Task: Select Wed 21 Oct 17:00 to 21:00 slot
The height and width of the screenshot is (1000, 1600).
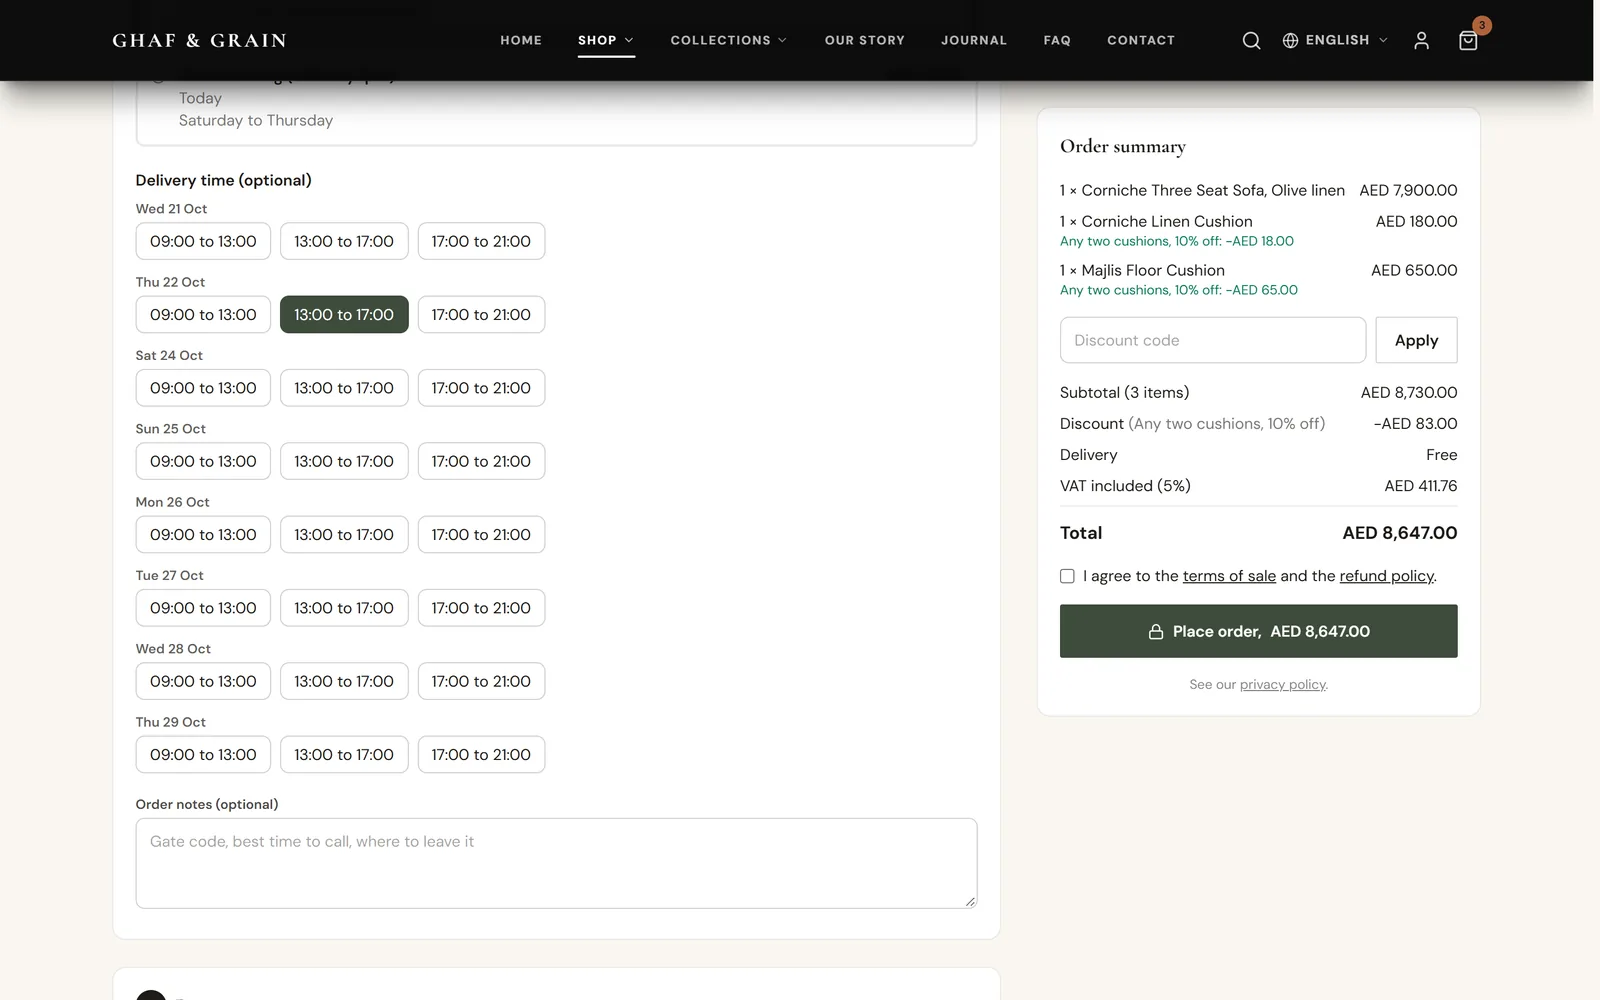Action: [x=481, y=241]
